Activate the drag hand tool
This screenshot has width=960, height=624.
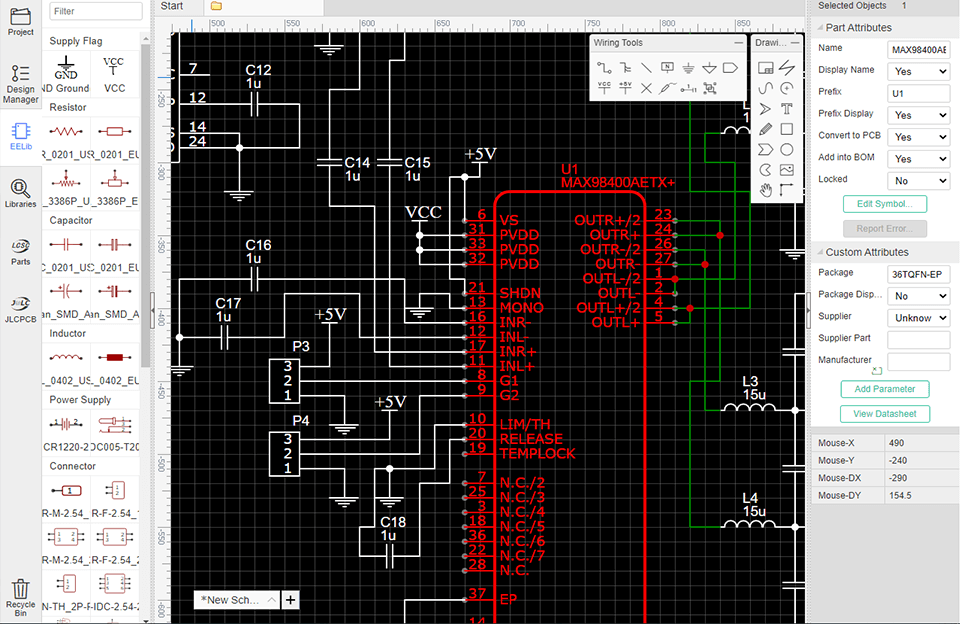766,190
